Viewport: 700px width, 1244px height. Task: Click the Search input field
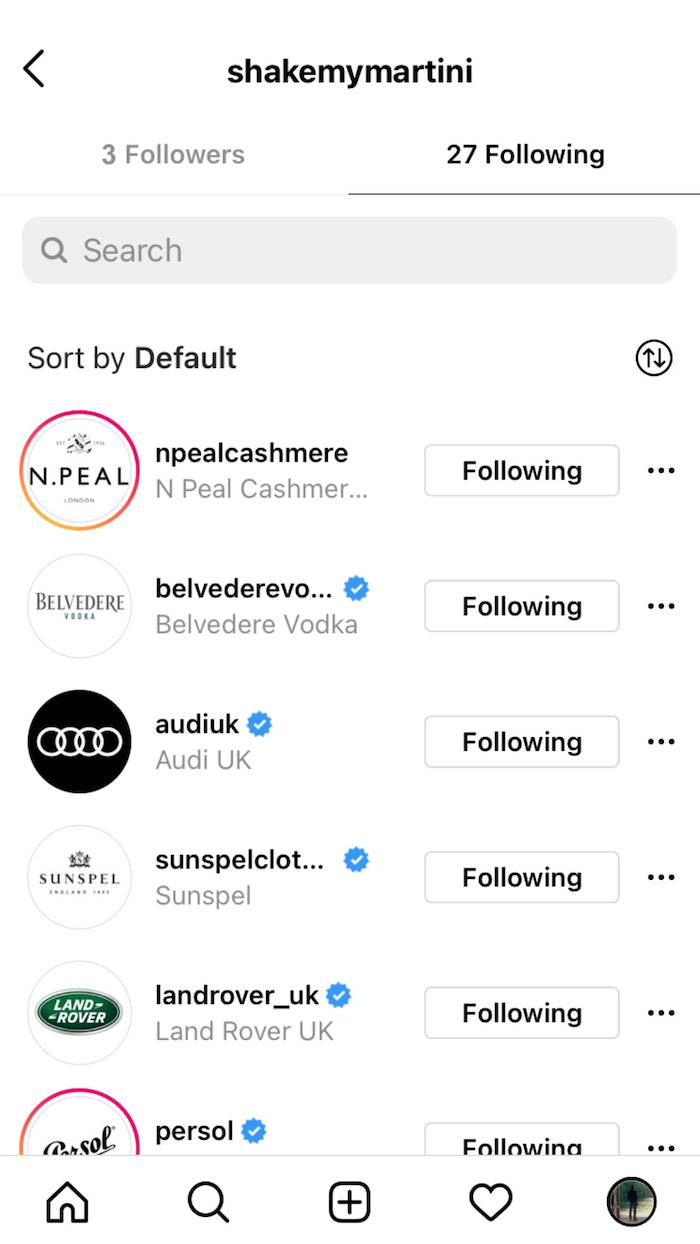coord(348,250)
